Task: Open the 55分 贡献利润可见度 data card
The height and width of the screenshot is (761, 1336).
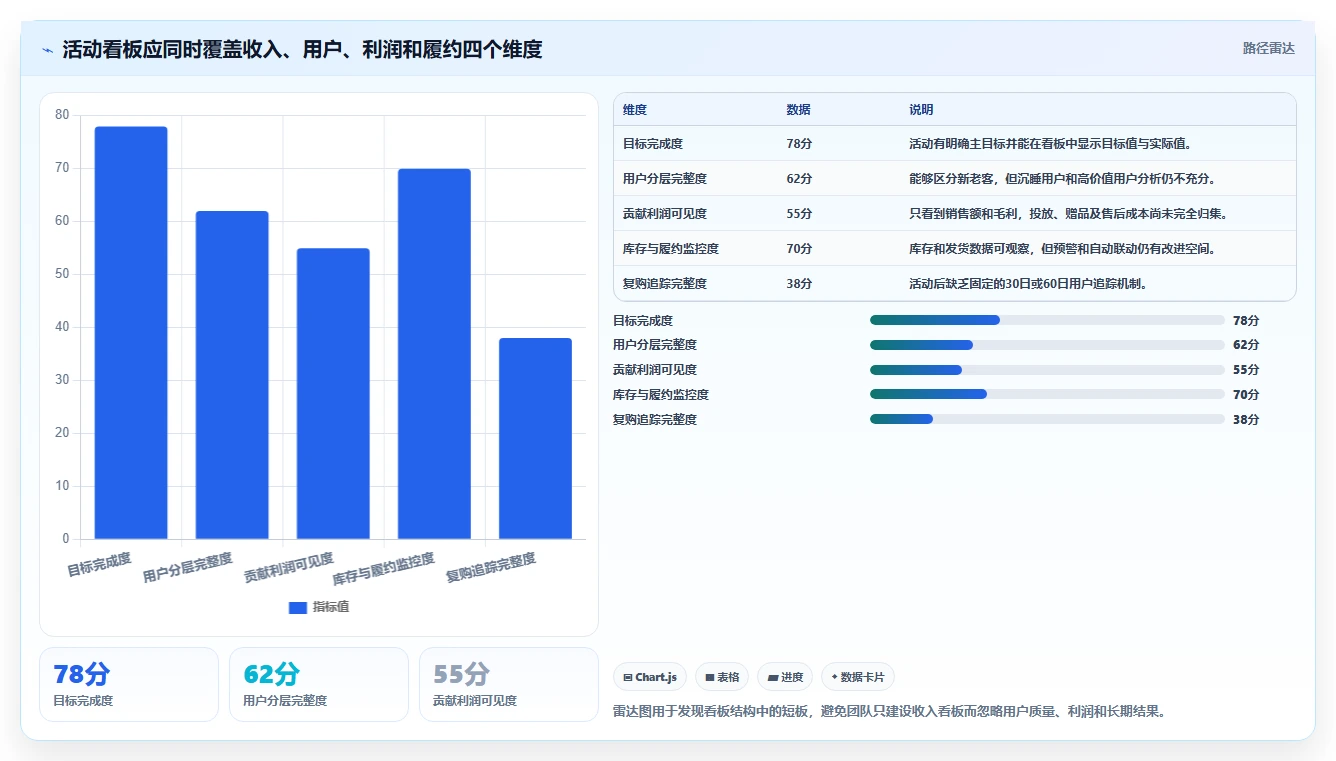Action: [508, 684]
